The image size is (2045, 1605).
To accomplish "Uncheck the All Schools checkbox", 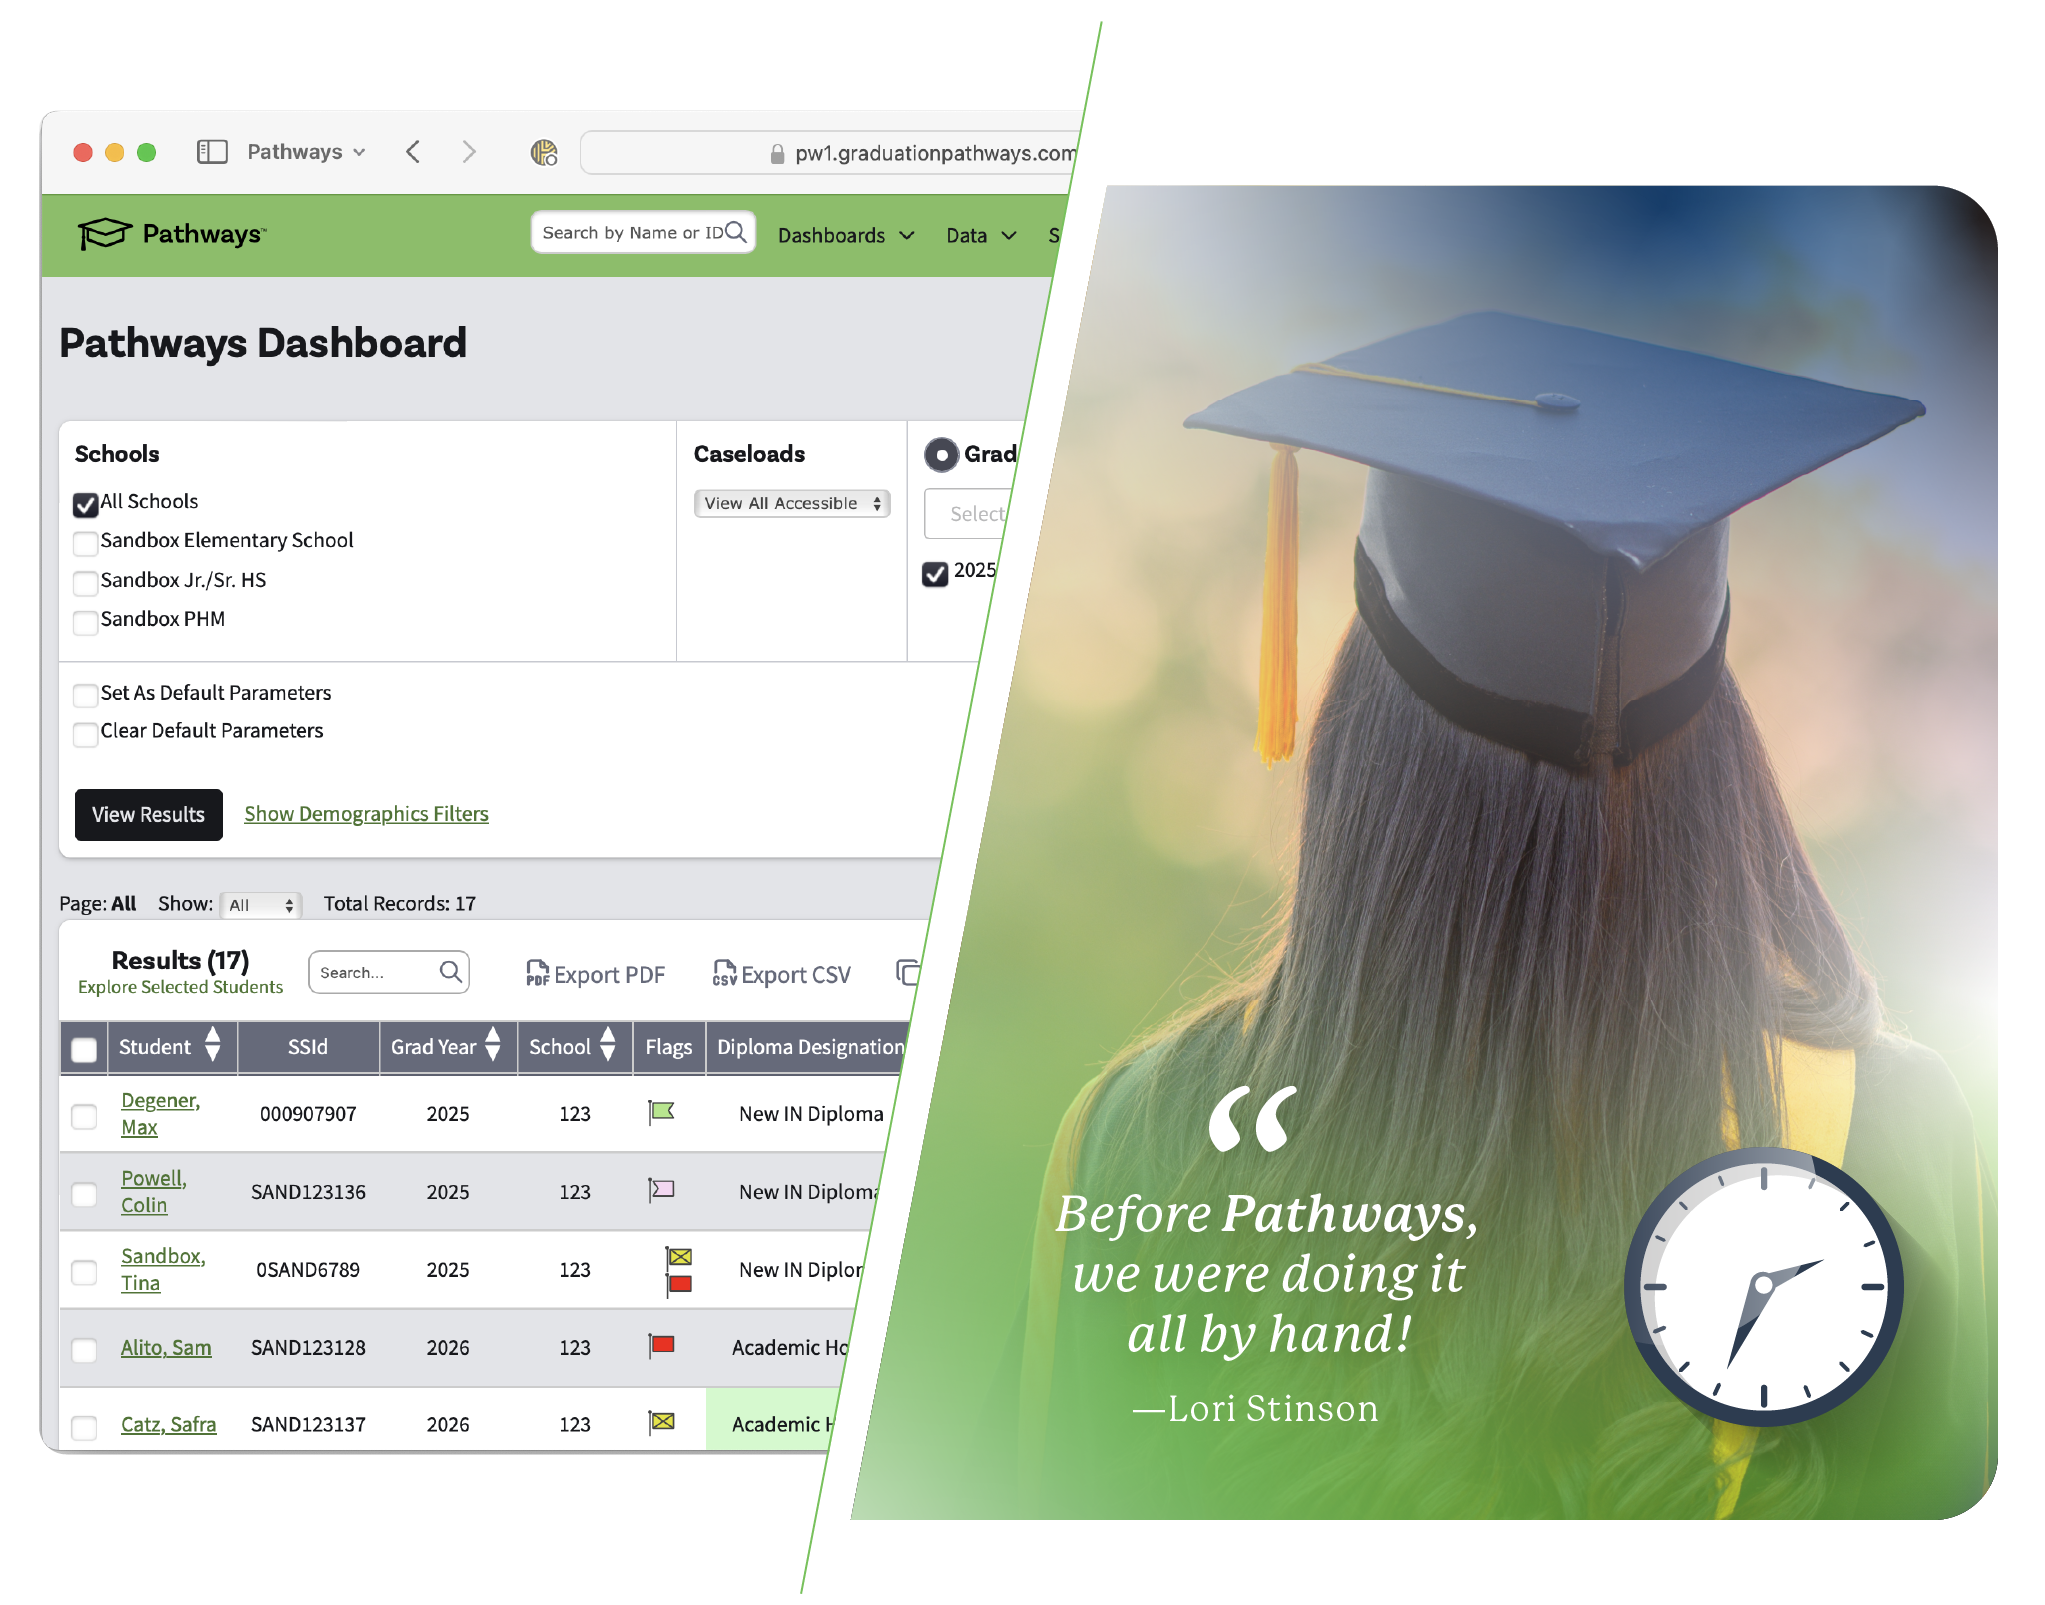I will pyautogui.click(x=86, y=505).
